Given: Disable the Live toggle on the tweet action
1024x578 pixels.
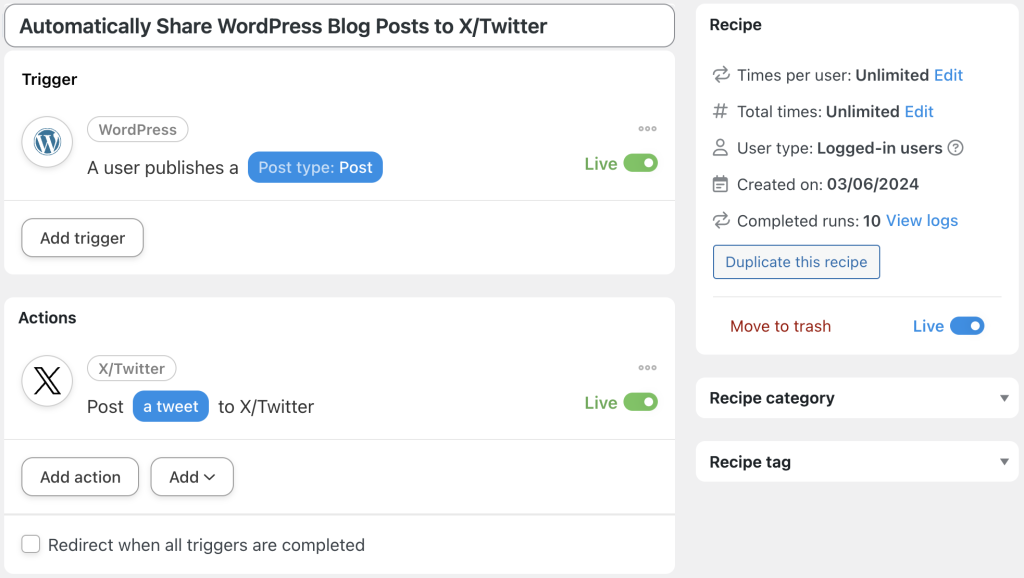Looking at the screenshot, I should (x=644, y=401).
